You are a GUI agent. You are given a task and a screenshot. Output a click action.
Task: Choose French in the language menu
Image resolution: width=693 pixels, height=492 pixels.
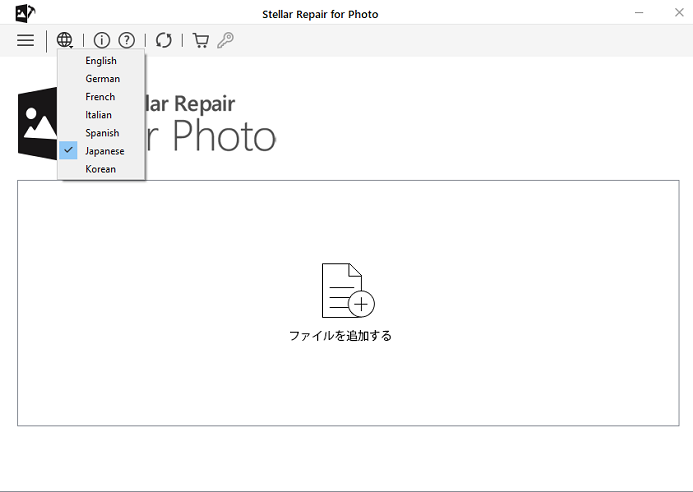click(x=100, y=97)
